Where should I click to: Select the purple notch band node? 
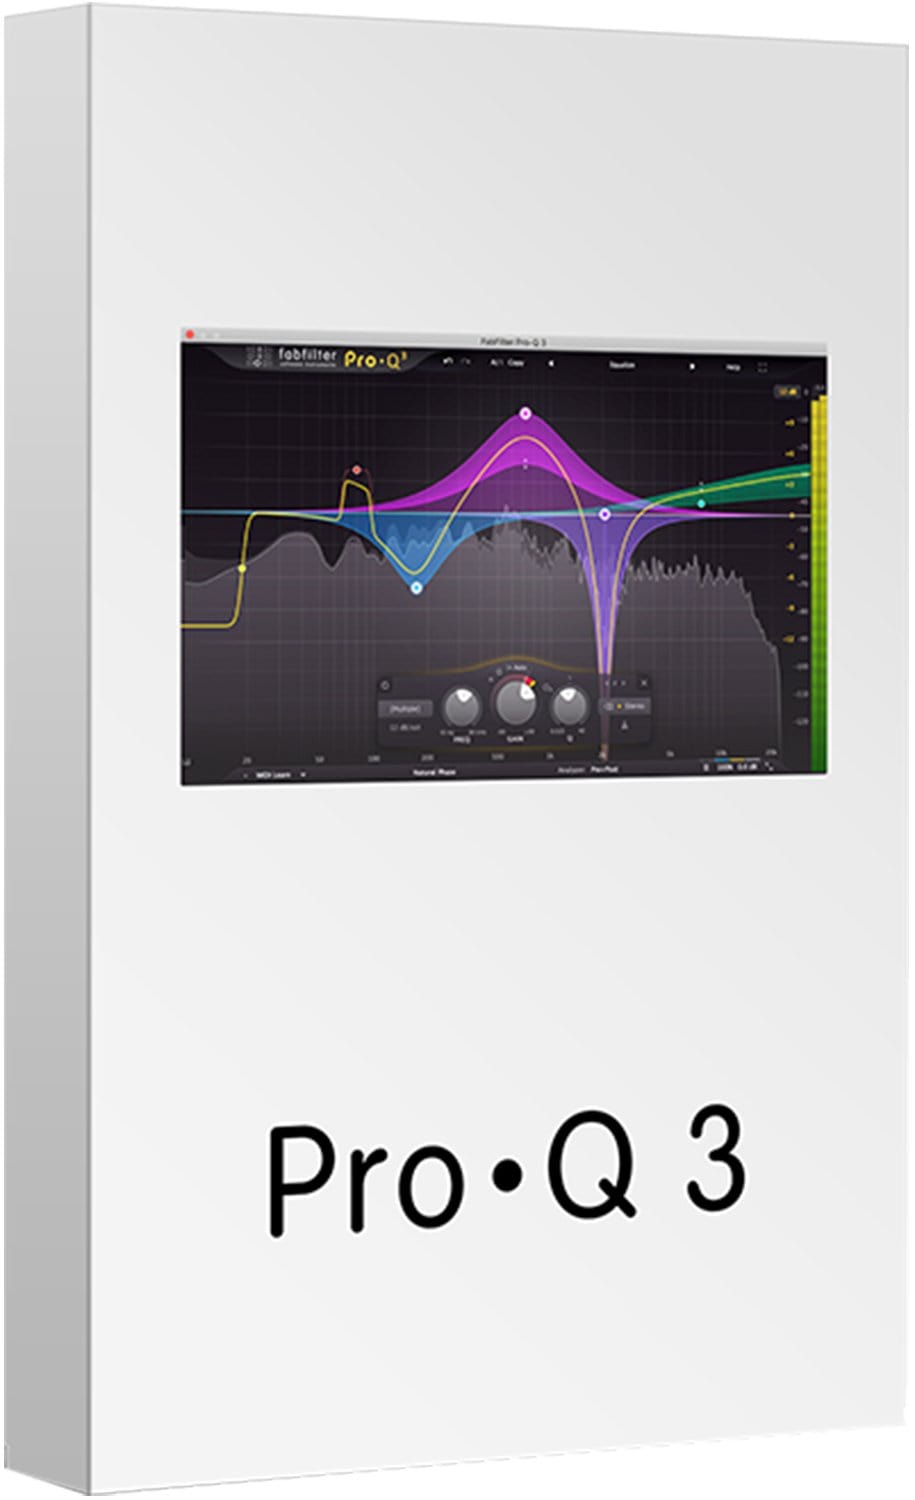(604, 514)
